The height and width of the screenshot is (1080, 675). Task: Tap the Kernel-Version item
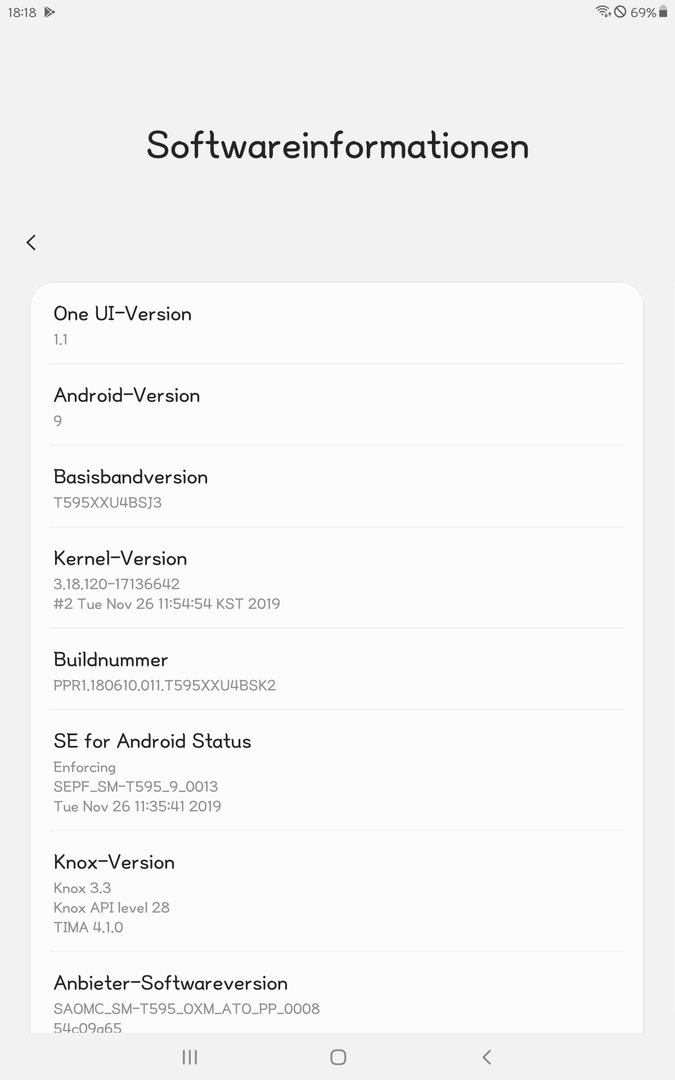[337, 578]
